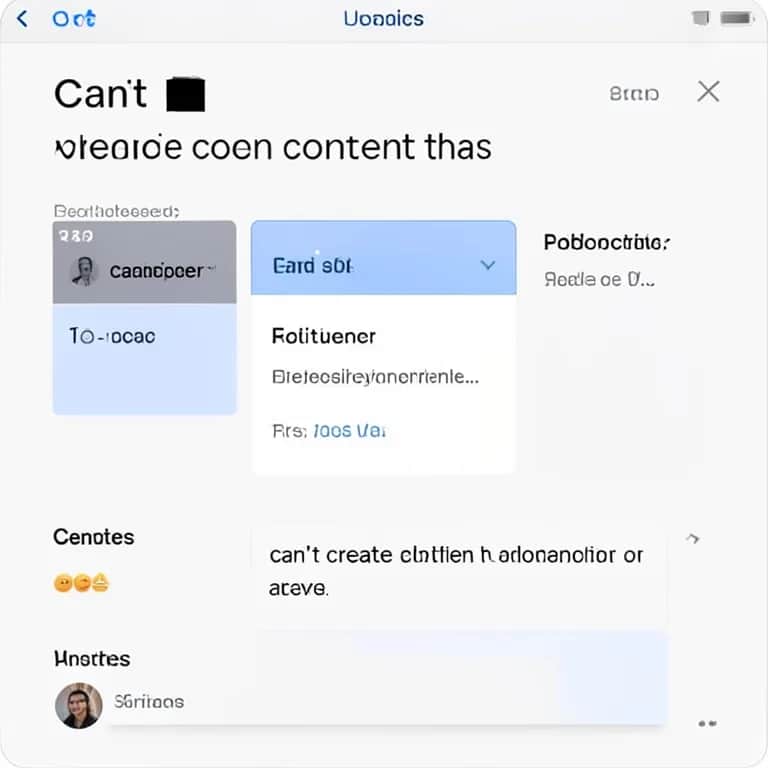Click the first yellow emoji face

tap(63, 583)
